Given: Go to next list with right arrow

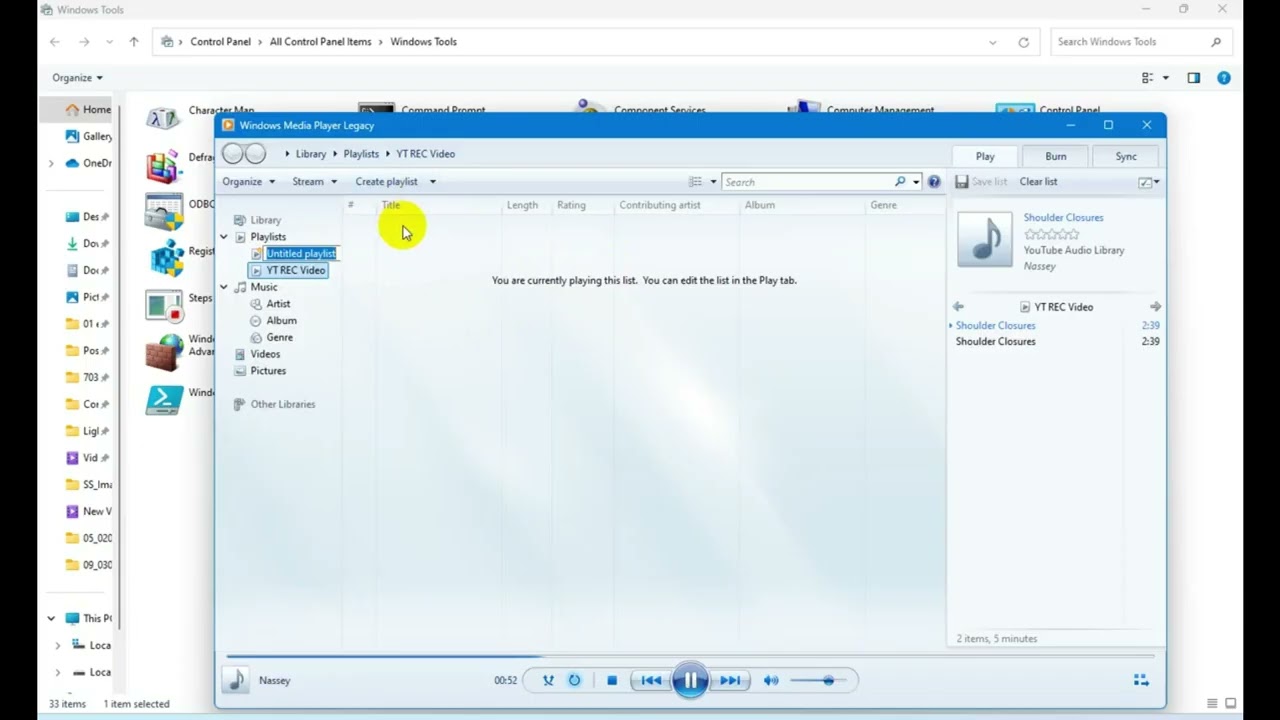Looking at the screenshot, I should coord(1155,307).
